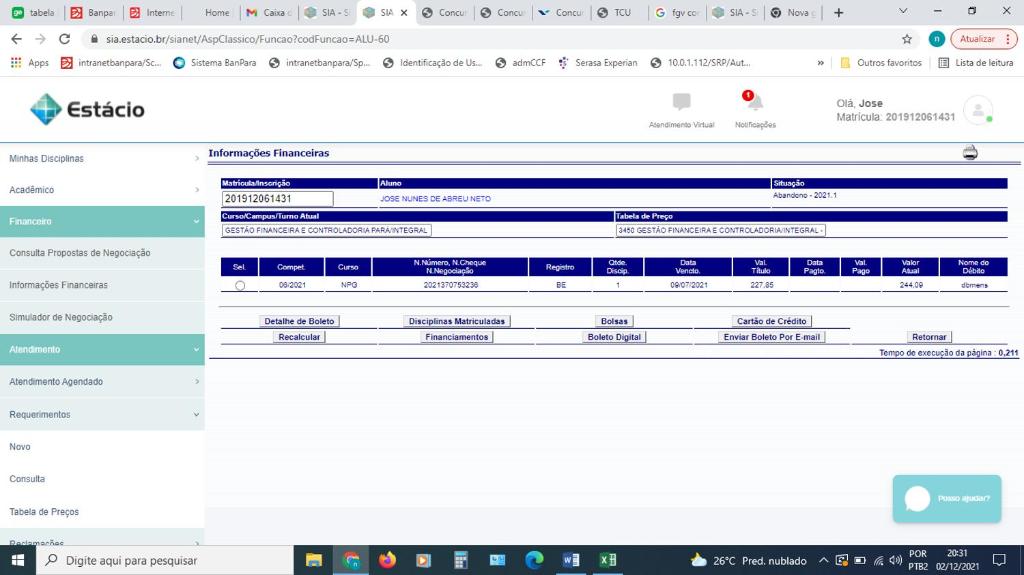Viewport: 1024px width, 575px height.
Task: Open Excel from the taskbar
Action: click(x=607, y=560)
